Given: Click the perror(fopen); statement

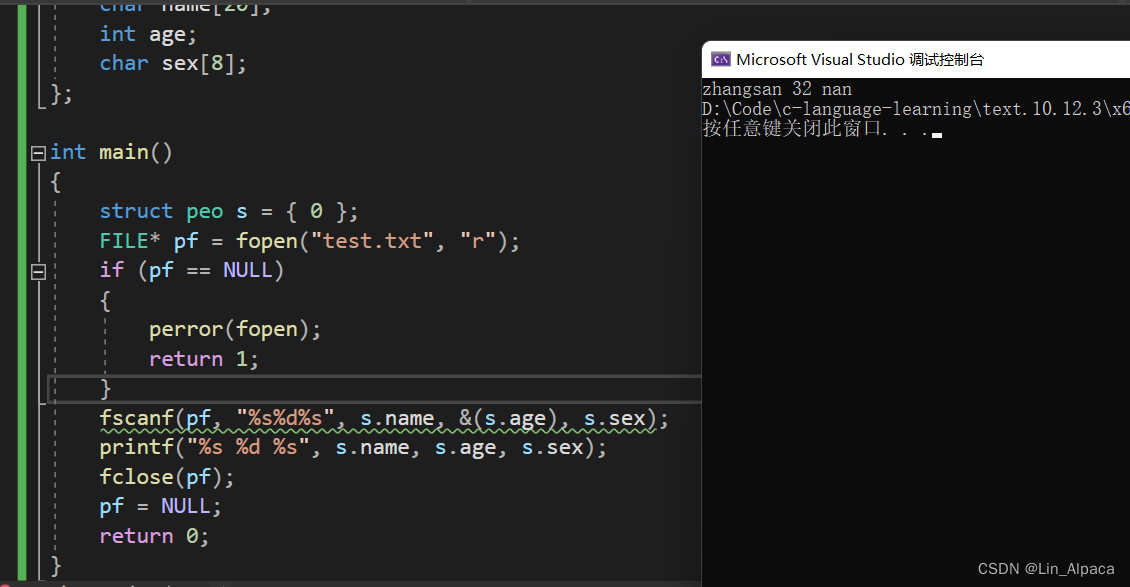Looking at the screenshot, I should tap(235, 330).
